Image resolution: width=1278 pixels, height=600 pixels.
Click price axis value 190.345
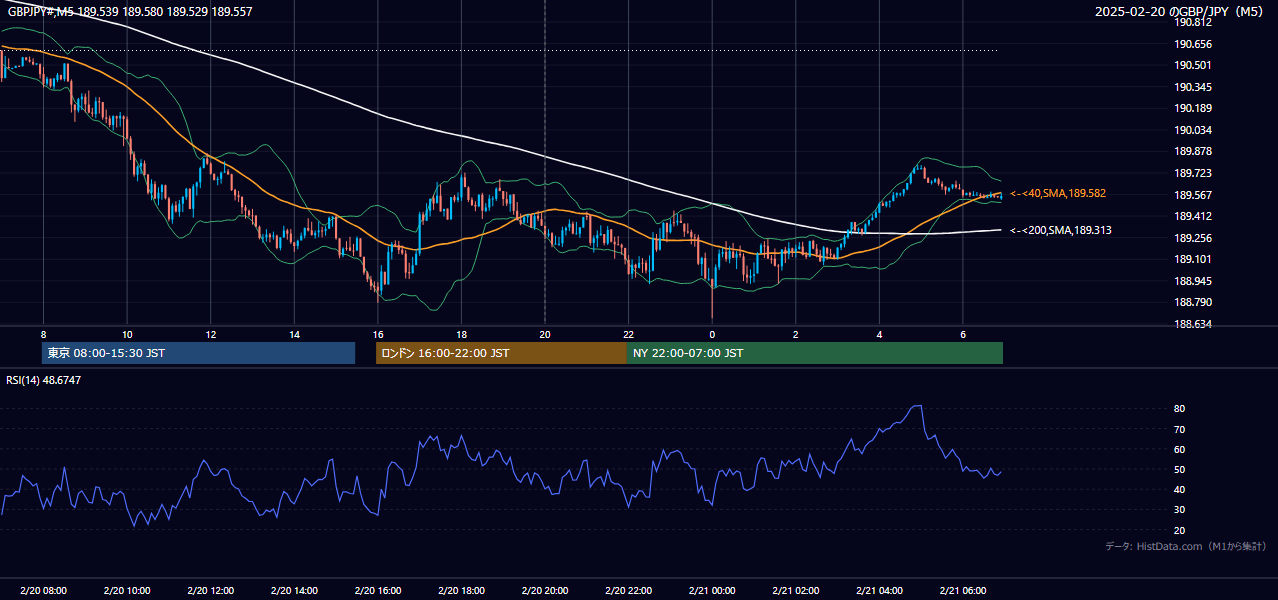coord(1193,87)
